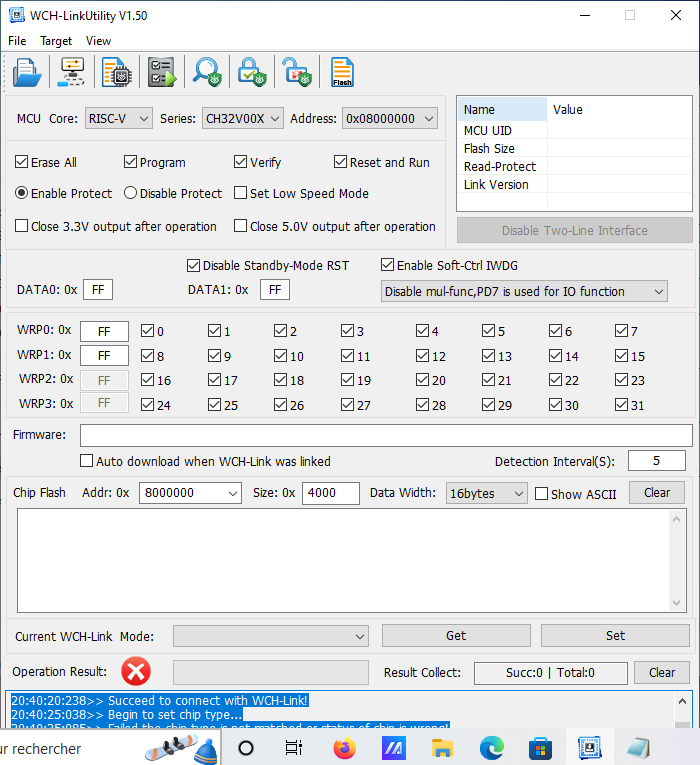Open Firefox from the taskbar

[345, 747]
